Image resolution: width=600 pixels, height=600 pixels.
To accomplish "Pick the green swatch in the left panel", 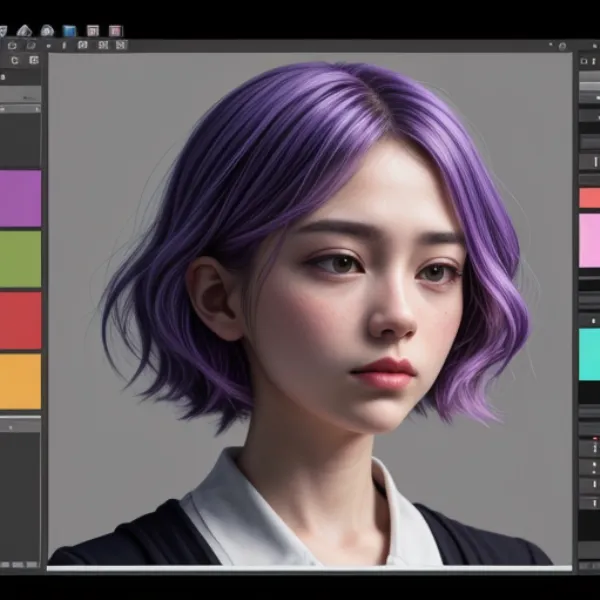I will coord(20,259).
